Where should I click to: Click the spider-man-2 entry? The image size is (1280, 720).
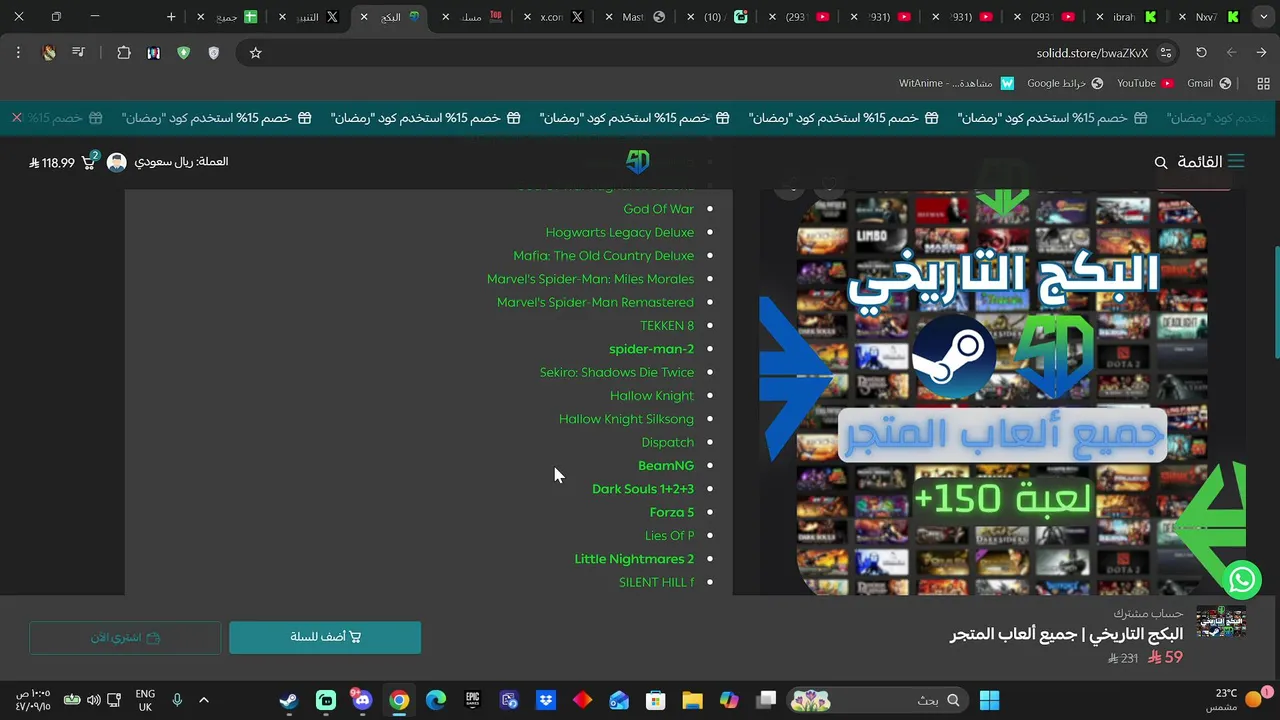651,349
